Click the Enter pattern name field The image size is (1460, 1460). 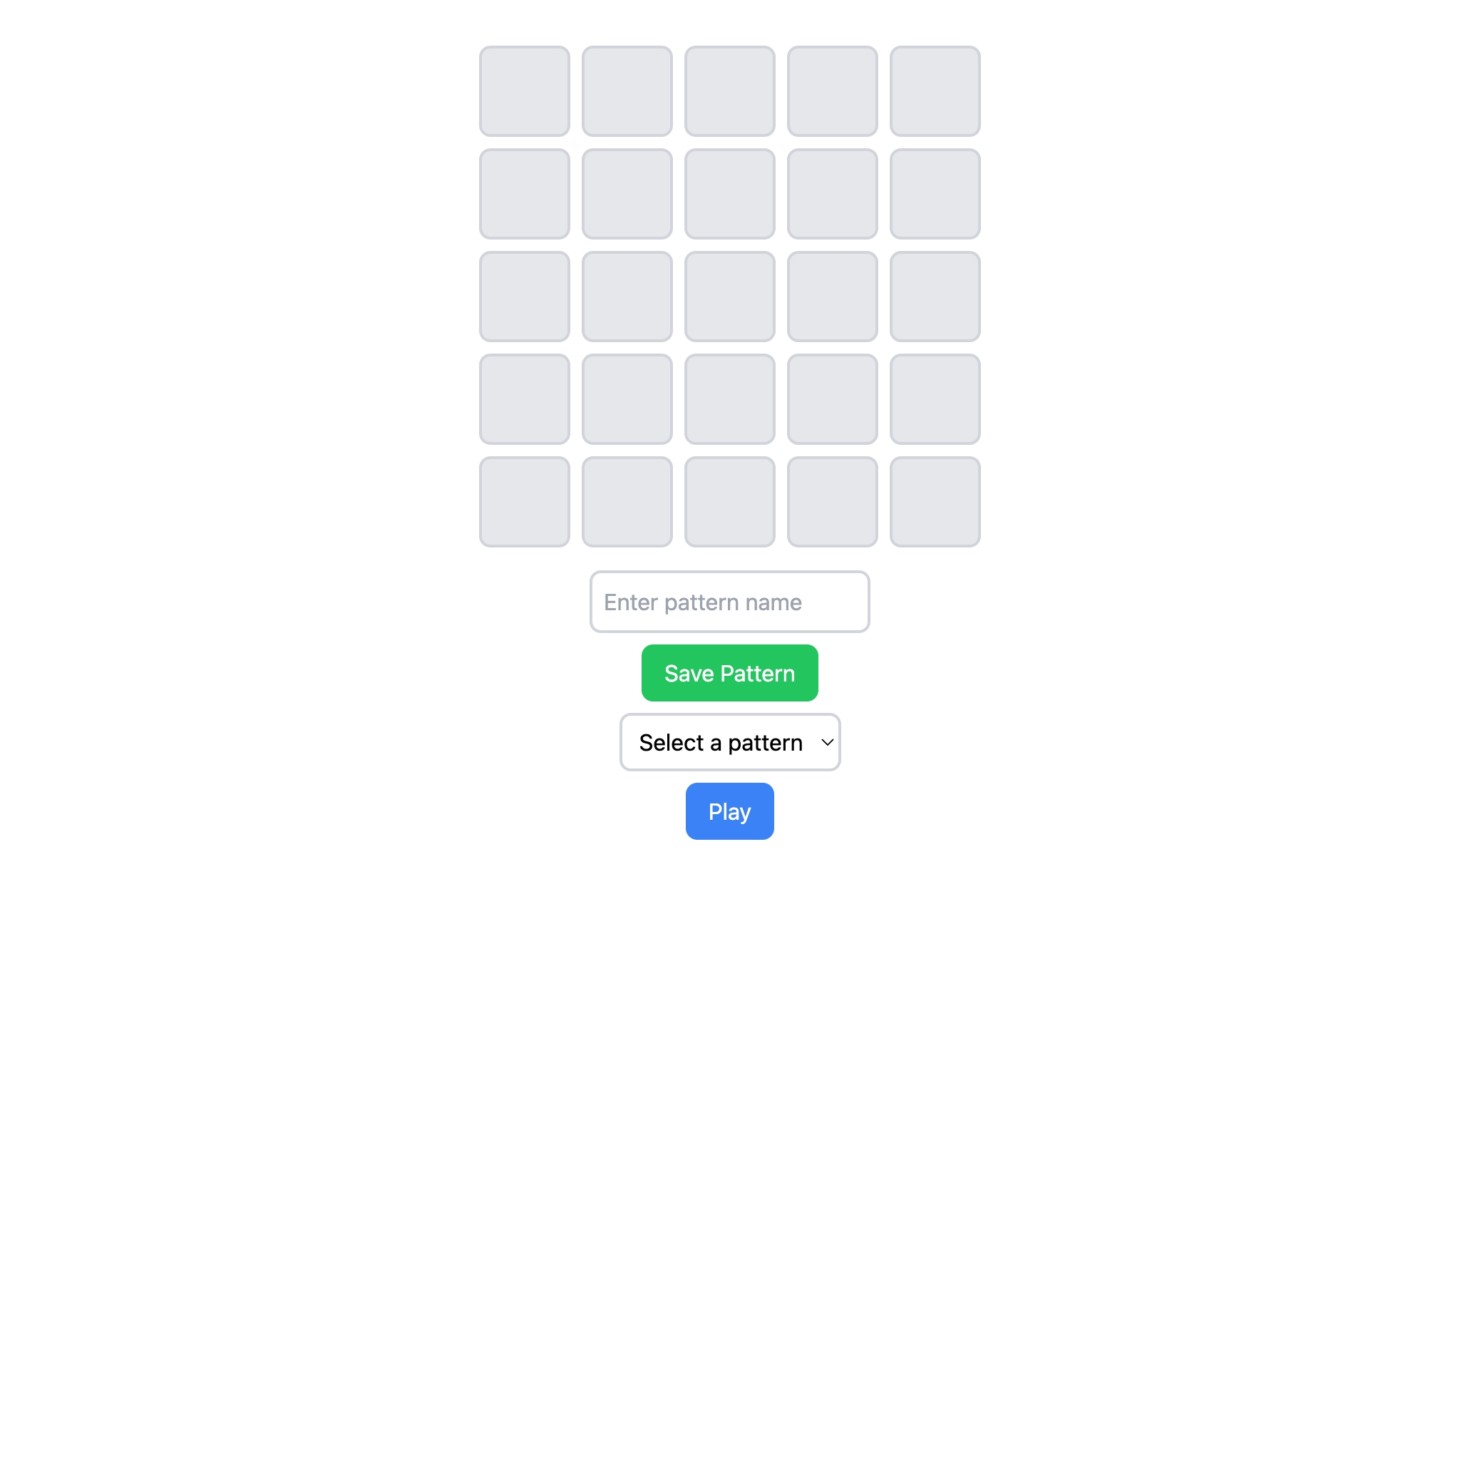pyautogui.click(x=730, y=602)
